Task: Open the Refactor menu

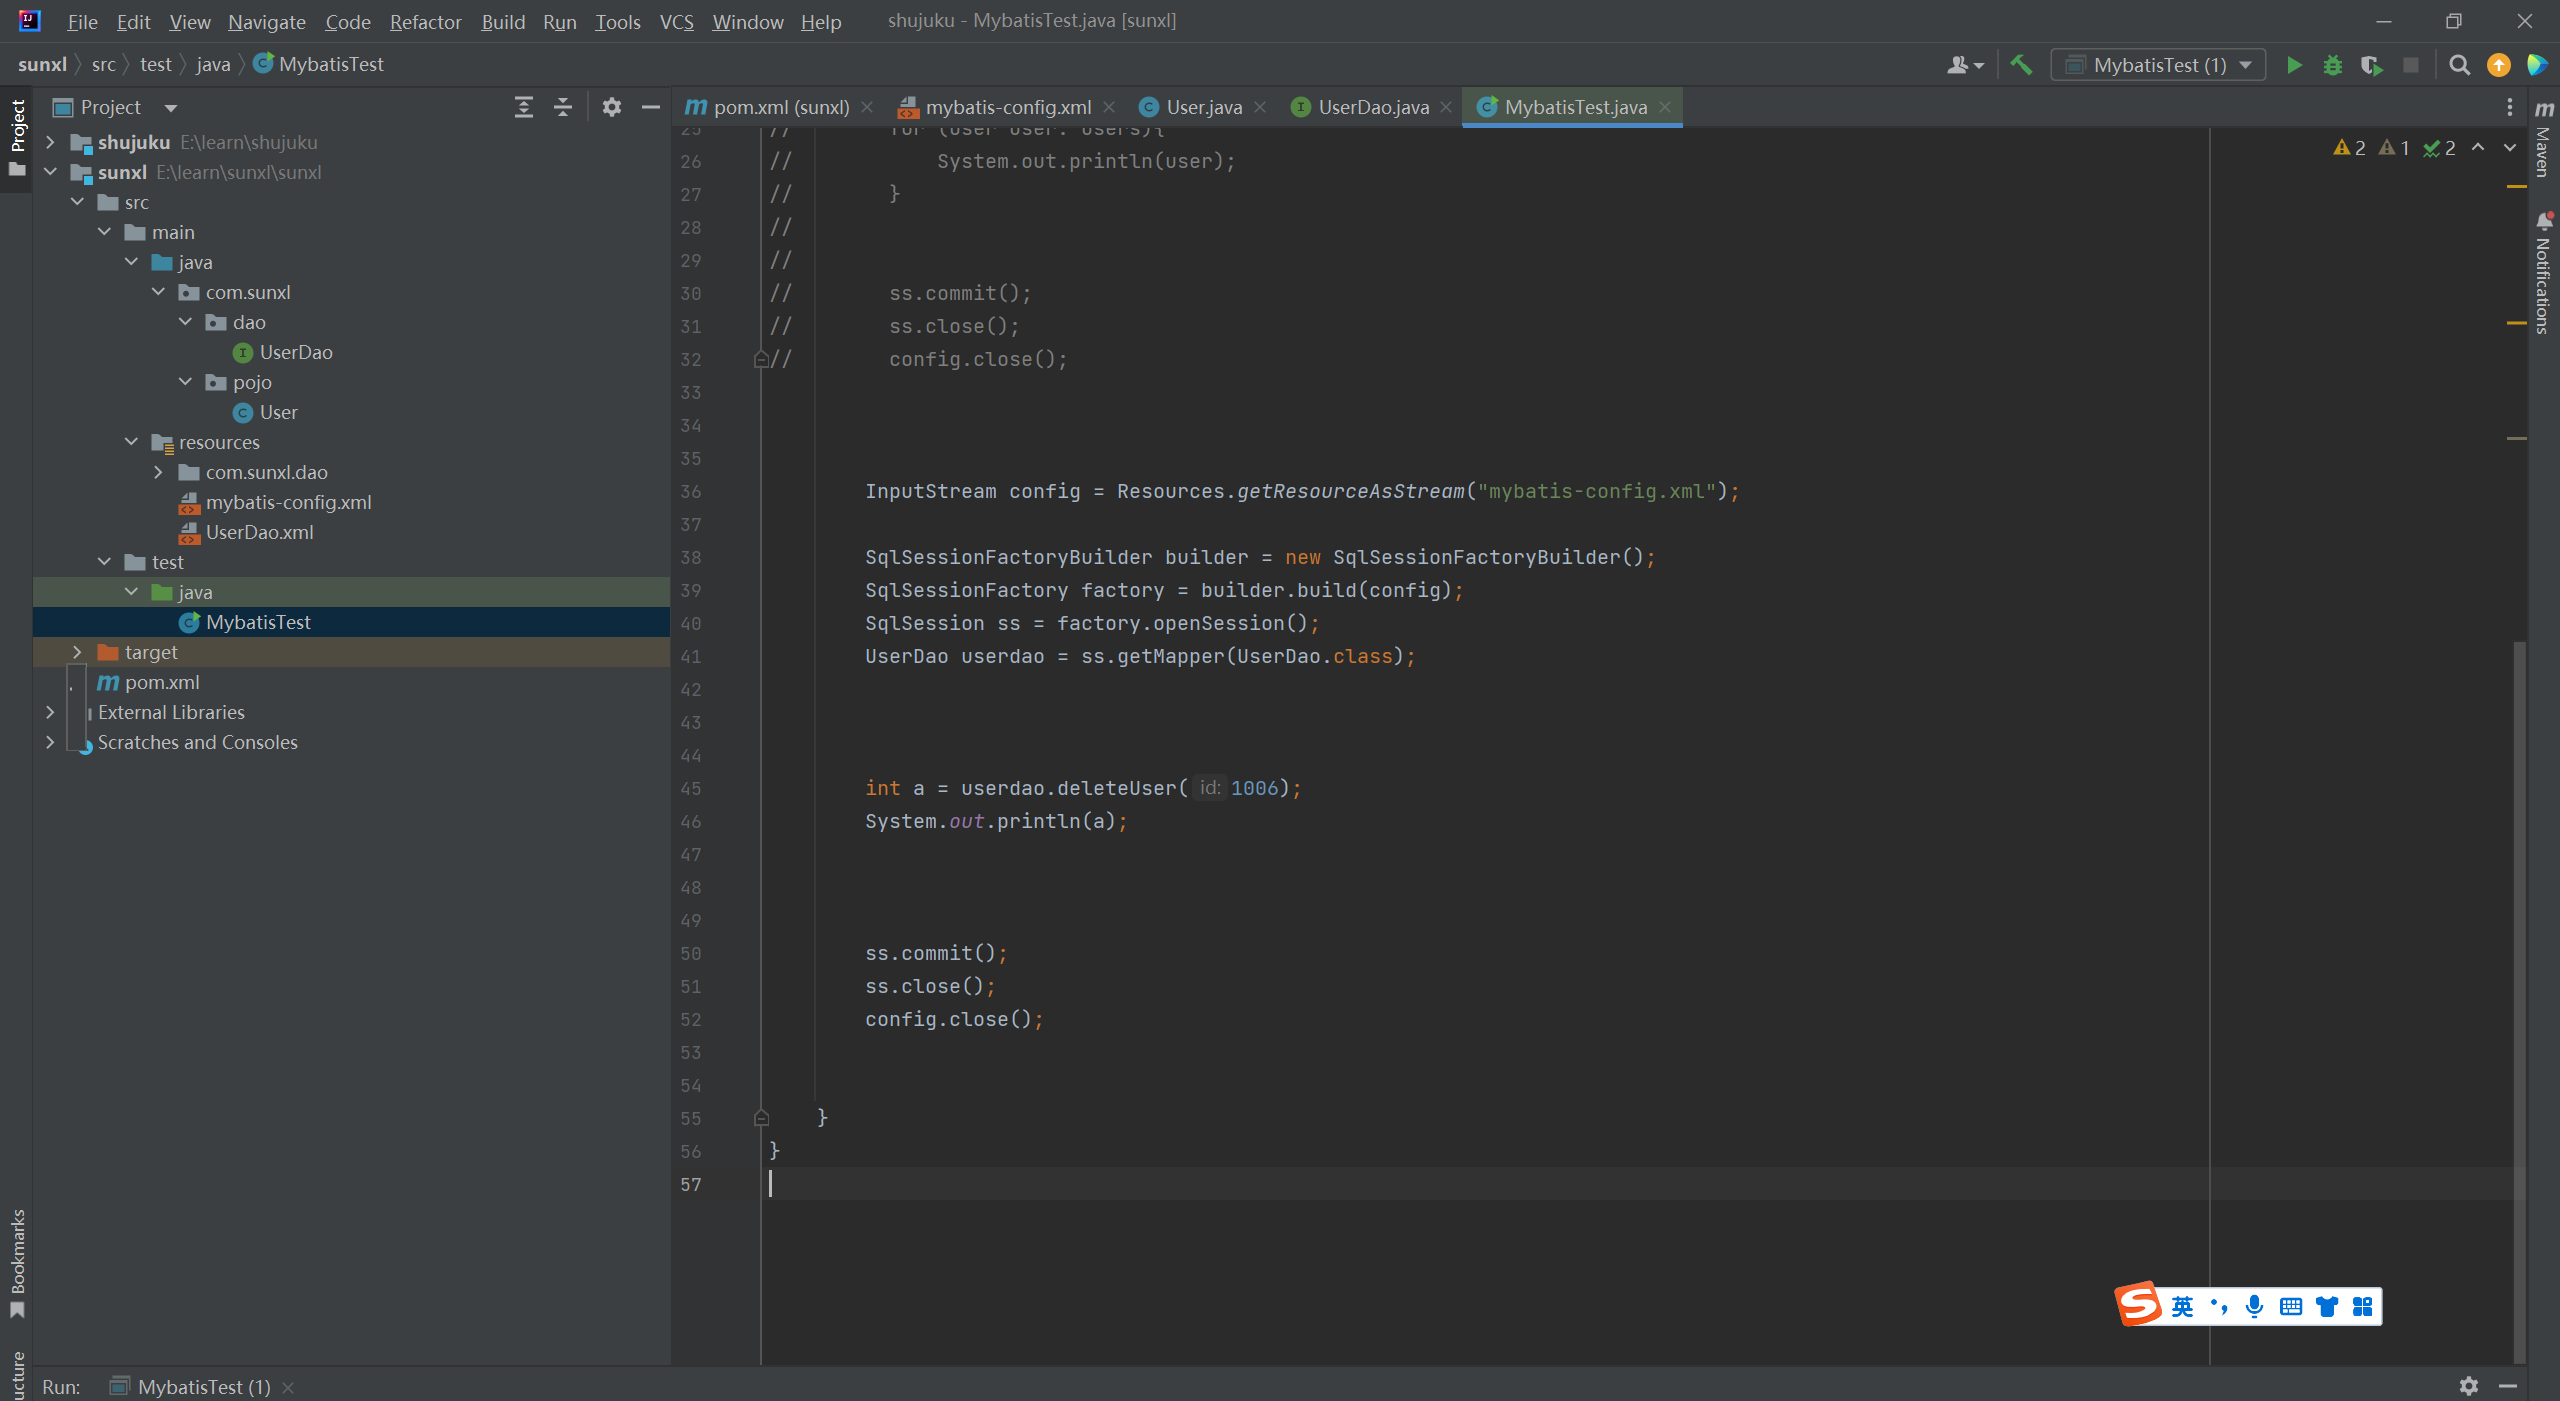Action: pyautogui.click(x=425, y=21)
